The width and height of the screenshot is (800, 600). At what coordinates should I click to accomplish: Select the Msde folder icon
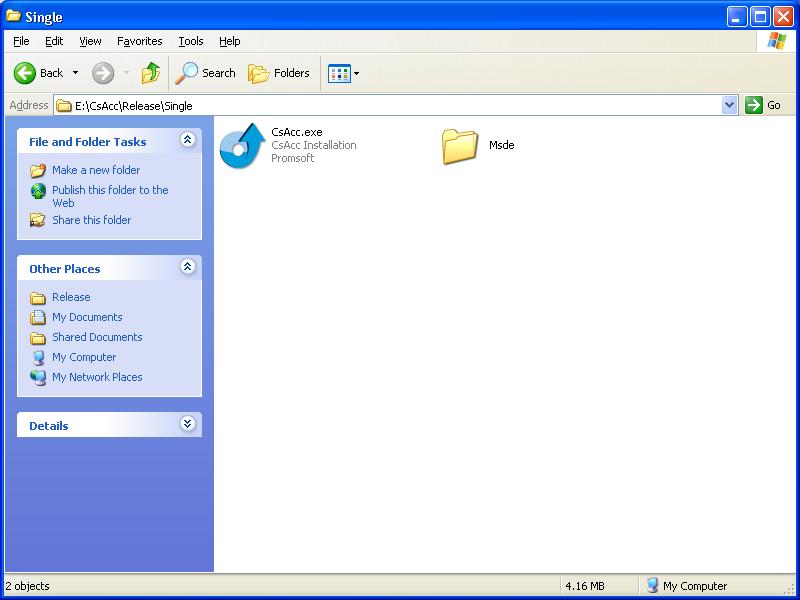coord(459,146)
